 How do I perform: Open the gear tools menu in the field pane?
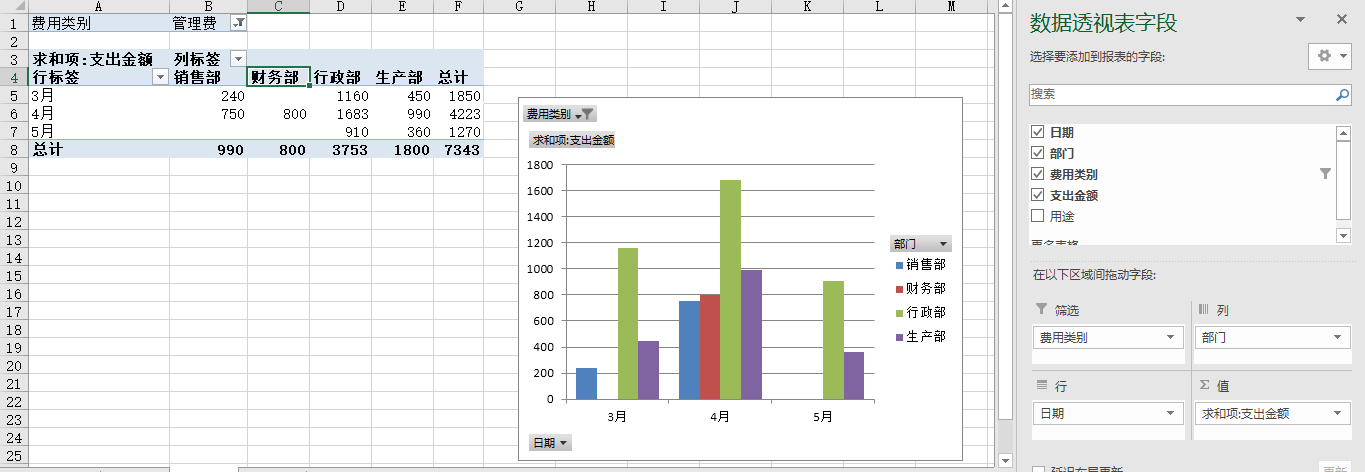[1330, 56]
